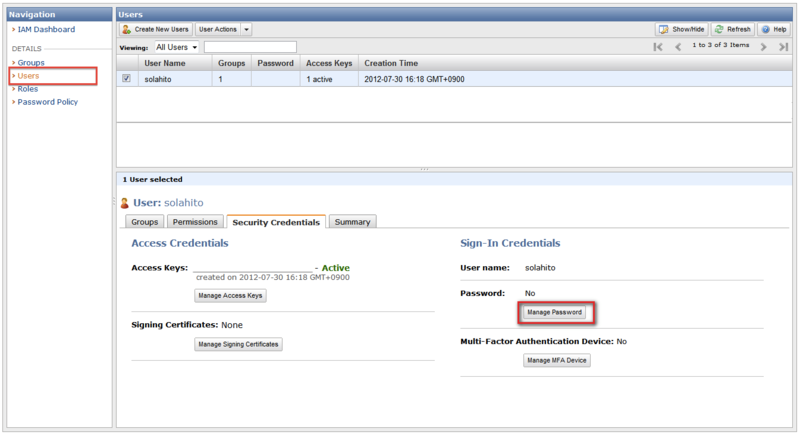Go to the previous page of items
The image size is (800, 435).
point(678,47)
